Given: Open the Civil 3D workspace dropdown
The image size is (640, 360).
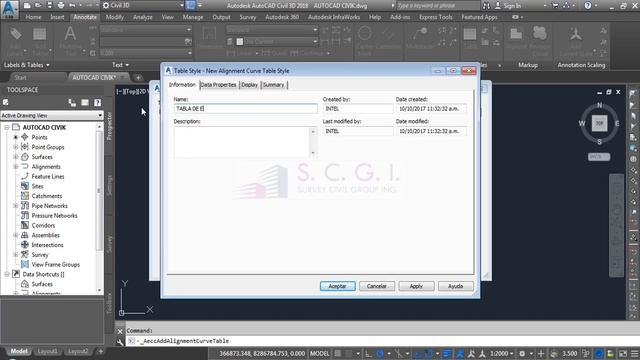Looking at the screenshot, I should (x=143, y=5).
